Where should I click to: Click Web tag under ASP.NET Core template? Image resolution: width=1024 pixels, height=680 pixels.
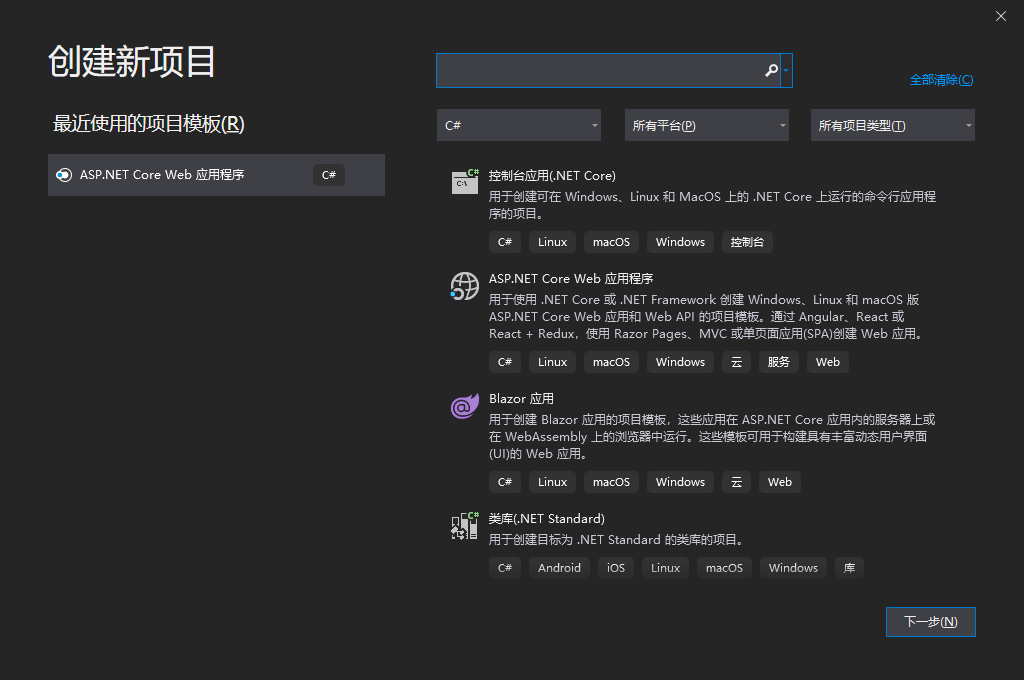click(827, 363)
